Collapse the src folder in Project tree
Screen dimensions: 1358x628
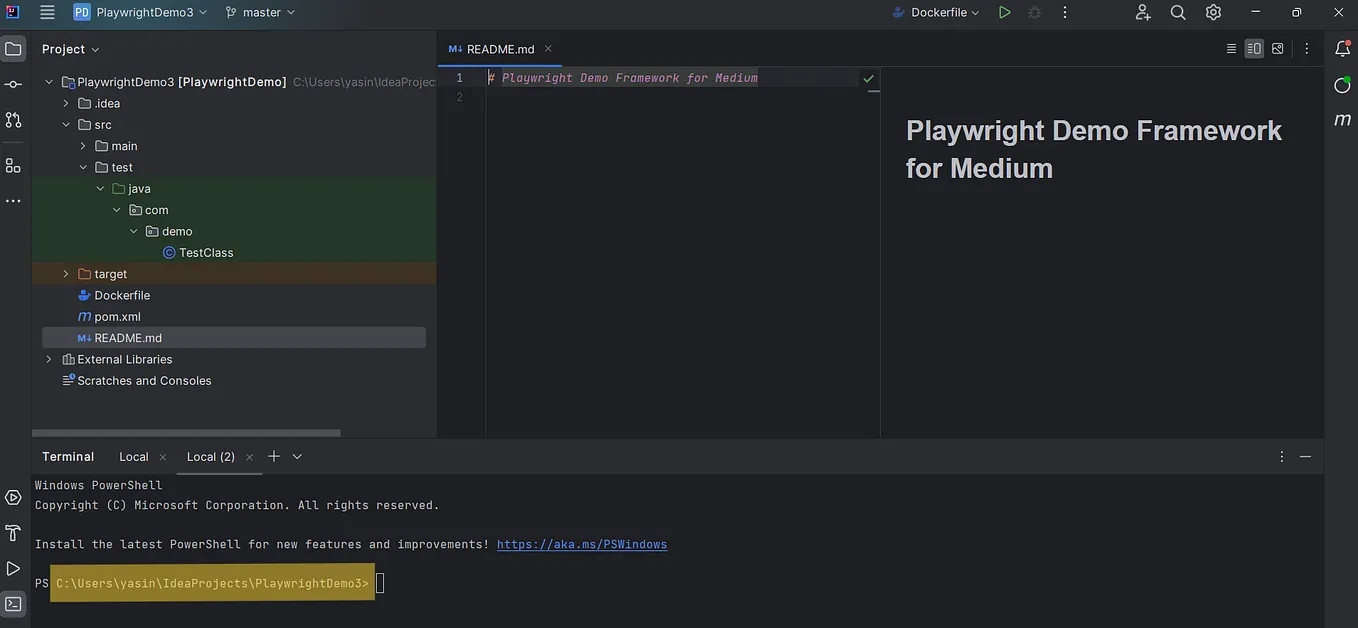(66, 124)
